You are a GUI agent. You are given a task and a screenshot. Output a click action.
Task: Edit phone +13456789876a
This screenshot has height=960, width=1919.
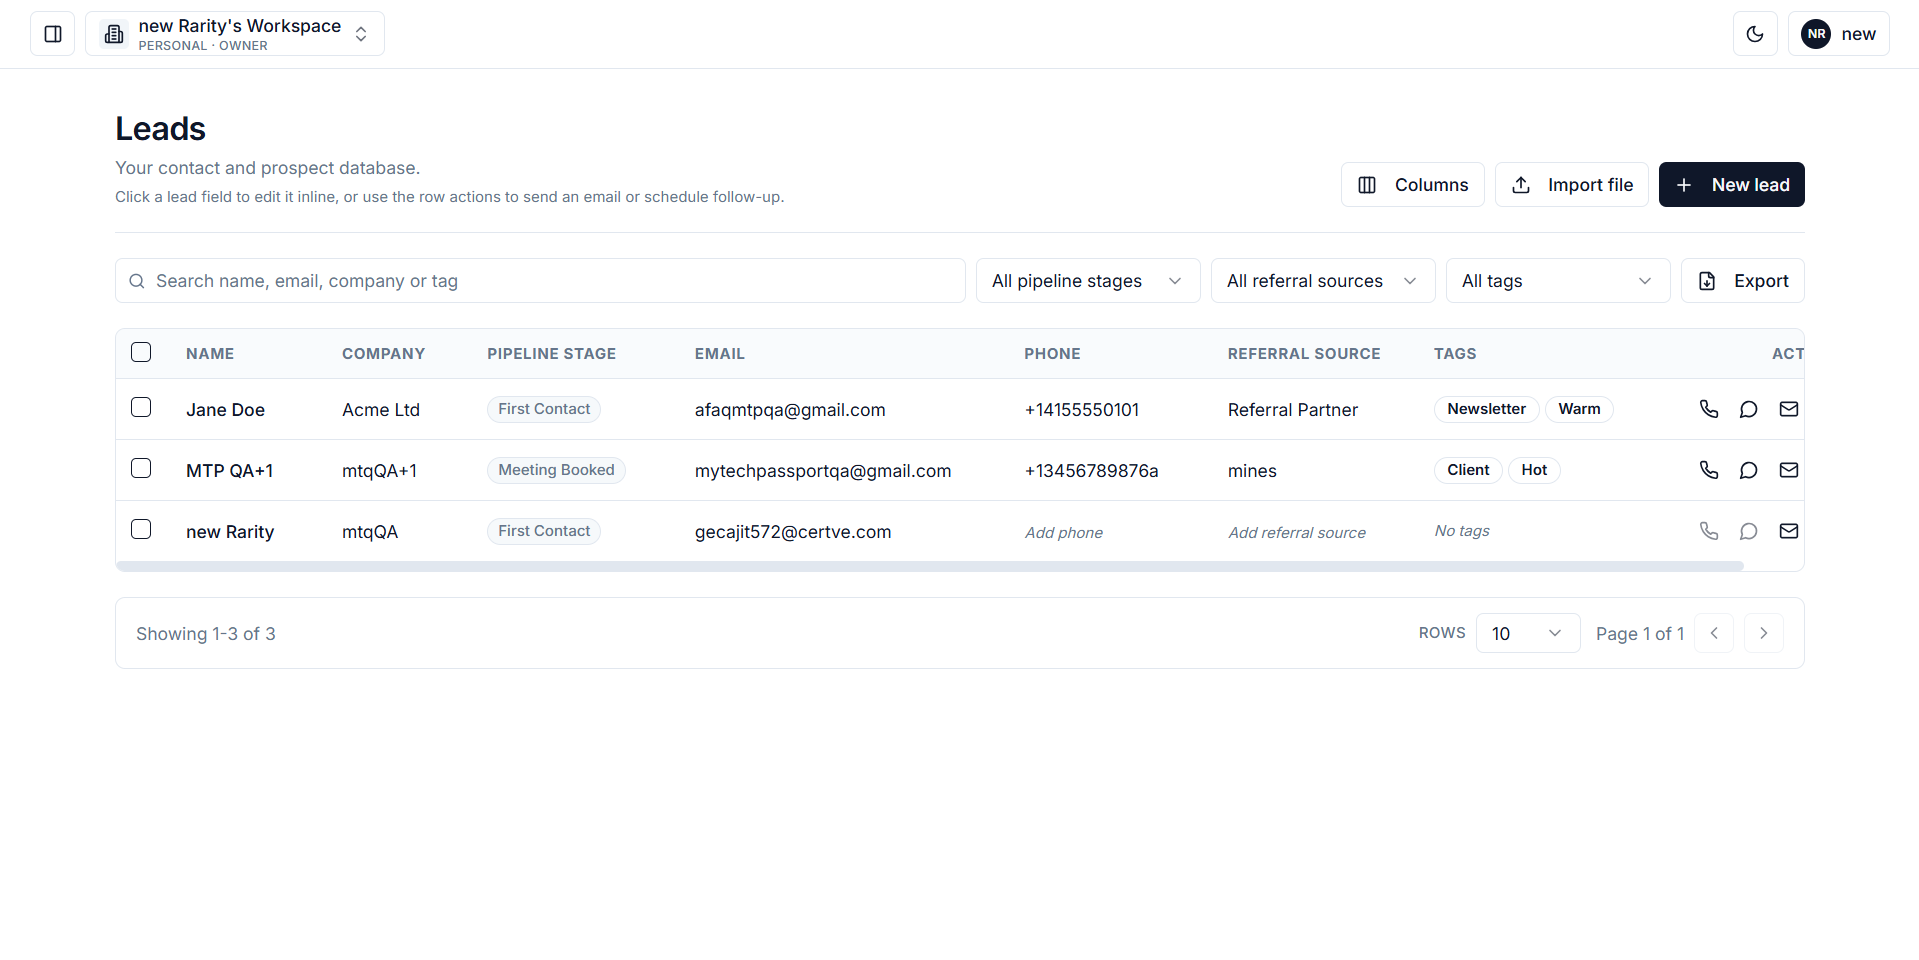point(1091,471)
